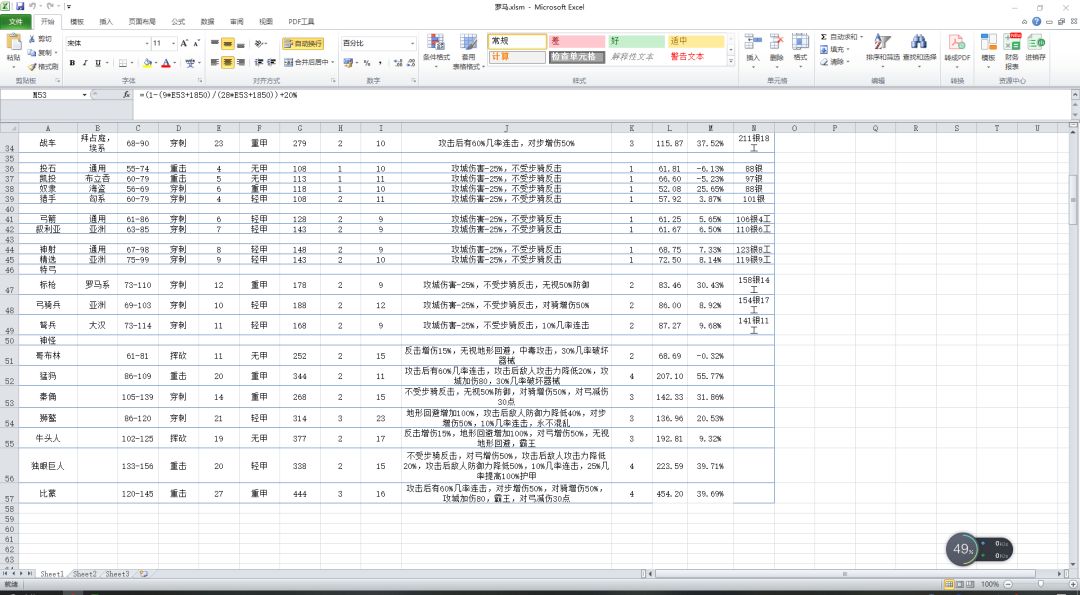This screenshot has width=1080, height=595.
Task: Toggle Wrap Text (自动换行)
Action: click(x=303, y=43)
